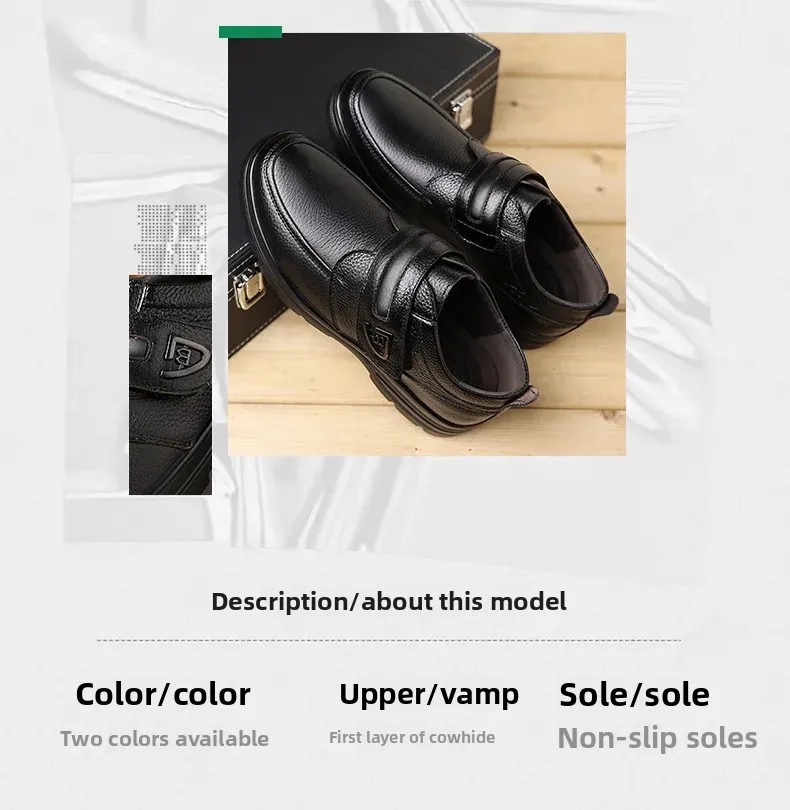
Task: Click the 'Description/about this model' heading
Action: tap(389, 602)
